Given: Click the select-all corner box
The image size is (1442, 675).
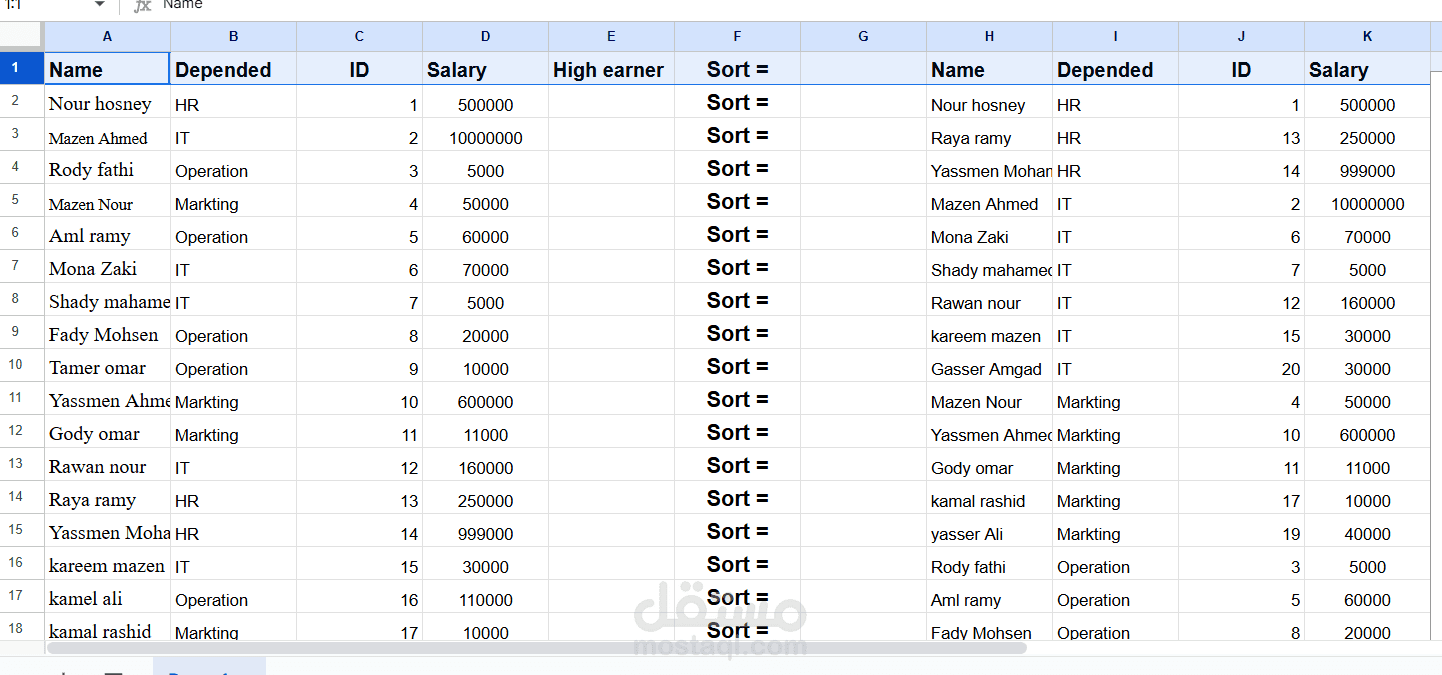Looking at the screenshot, I should click(x=22, y=36).
